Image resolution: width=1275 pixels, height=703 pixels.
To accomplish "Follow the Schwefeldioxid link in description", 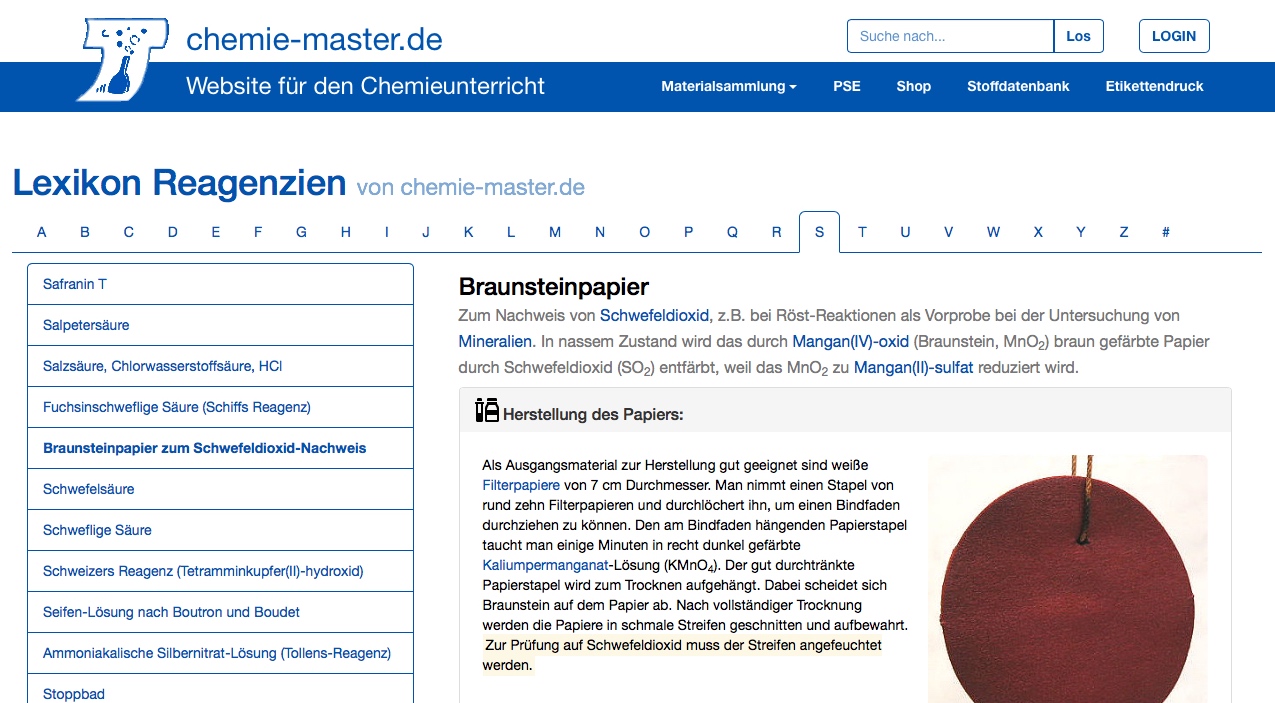I will pyautogui.click(x=655, y=316).
